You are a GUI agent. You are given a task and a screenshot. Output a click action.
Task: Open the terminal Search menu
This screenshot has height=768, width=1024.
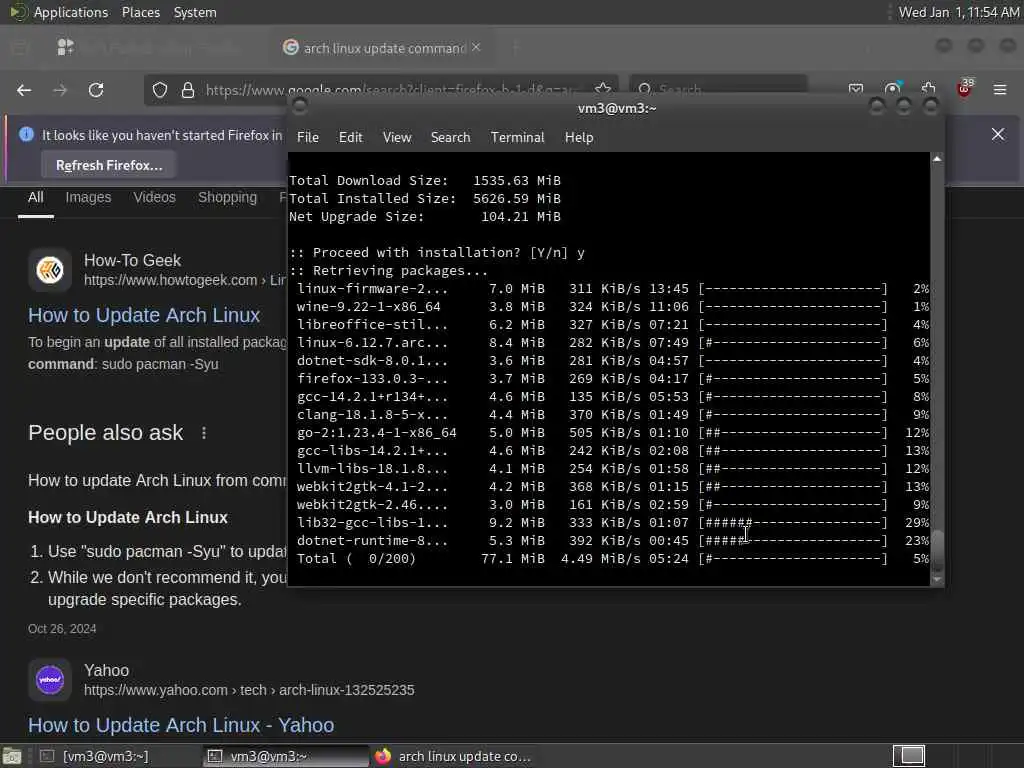pos(451,137)
